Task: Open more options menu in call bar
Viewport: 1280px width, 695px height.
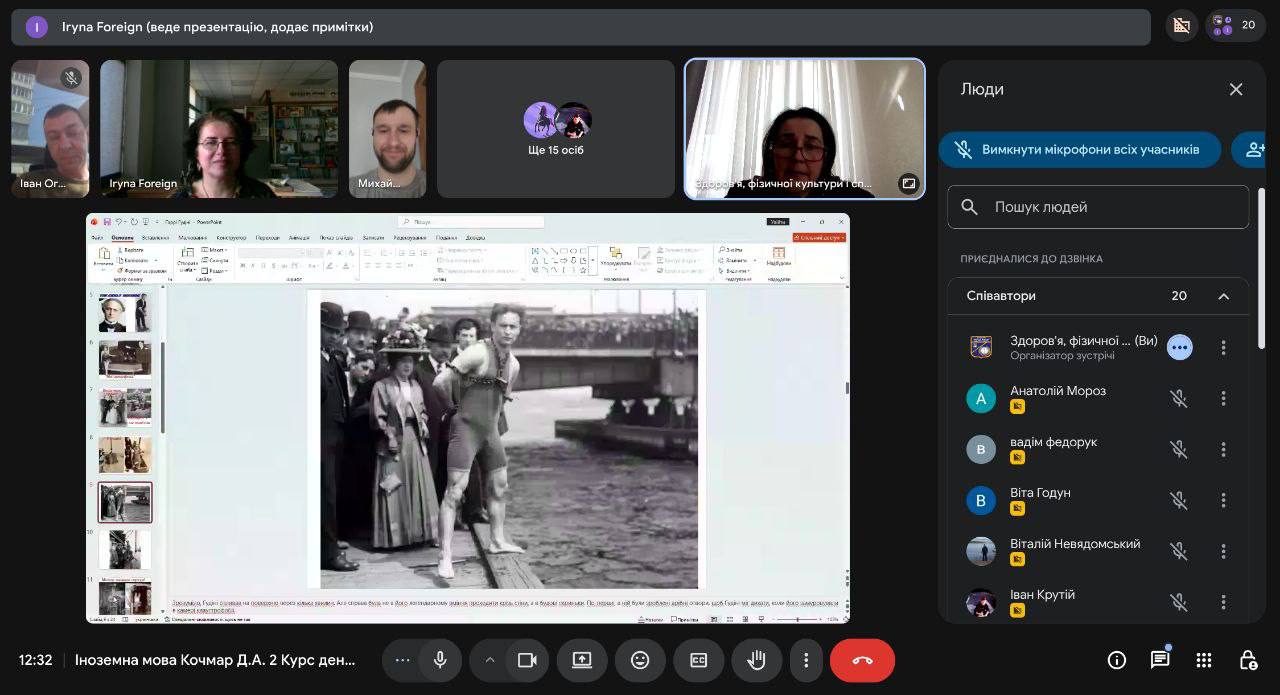Action: (806, 660)
